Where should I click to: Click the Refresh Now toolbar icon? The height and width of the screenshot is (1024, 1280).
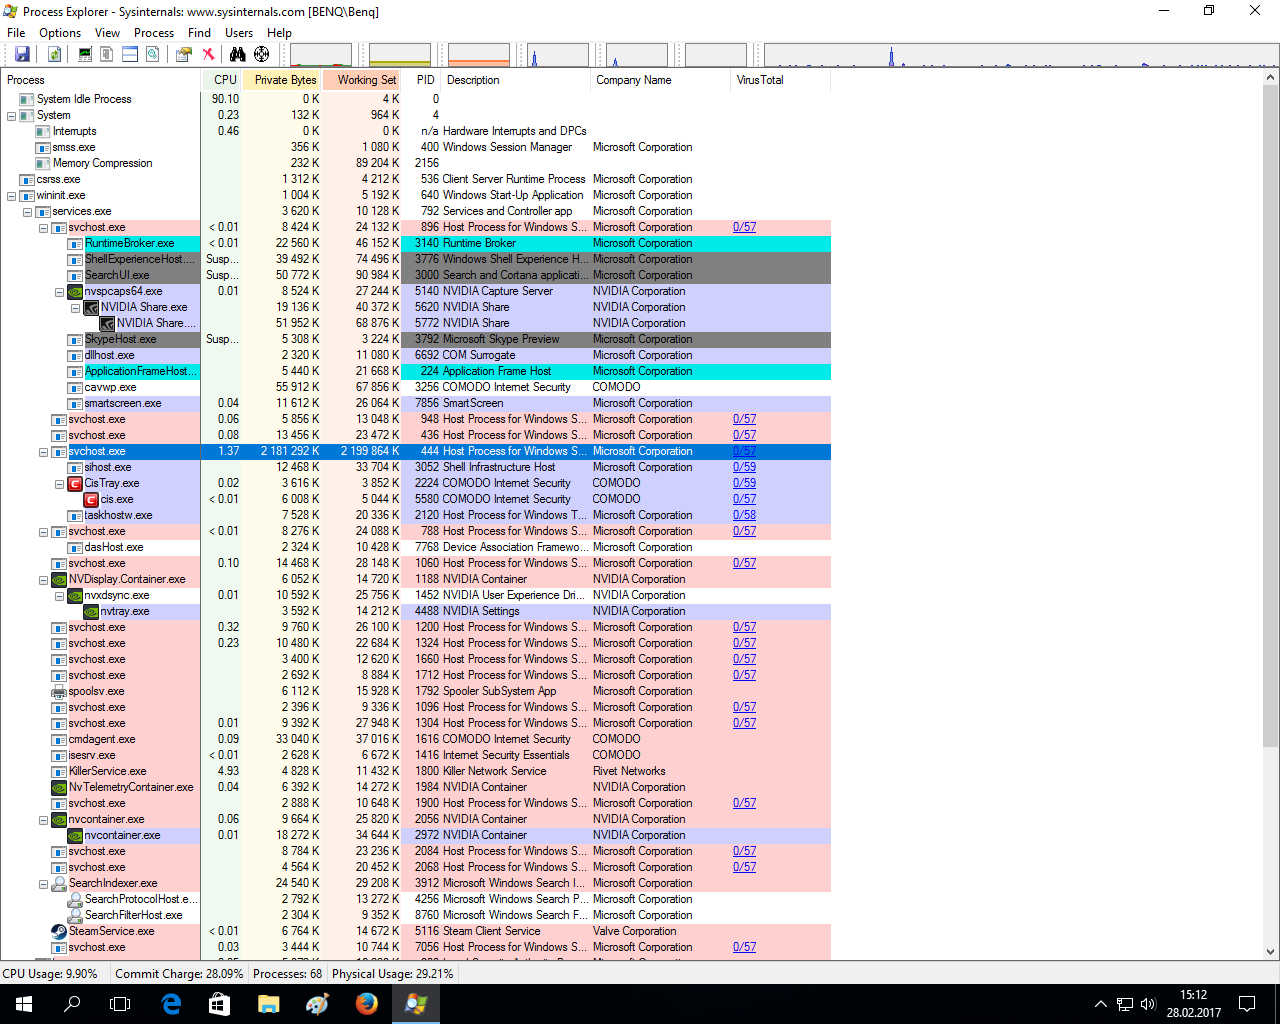[x=54, y=54]
